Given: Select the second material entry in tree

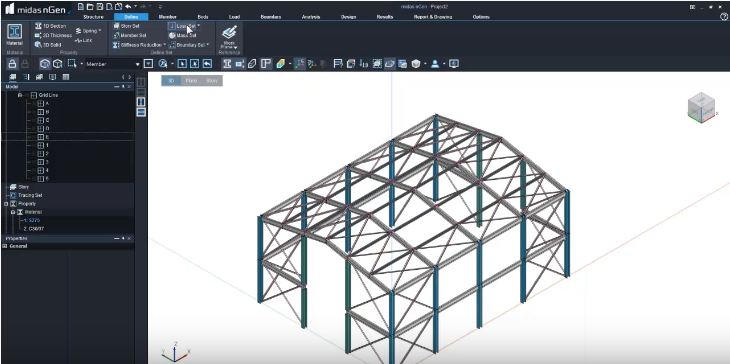Looking at the screenshot, I should click(34, 229).
